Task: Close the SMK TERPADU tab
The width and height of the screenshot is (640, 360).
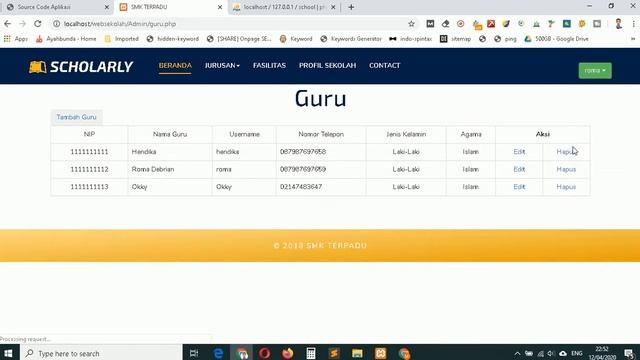Action: pos(220,7)
